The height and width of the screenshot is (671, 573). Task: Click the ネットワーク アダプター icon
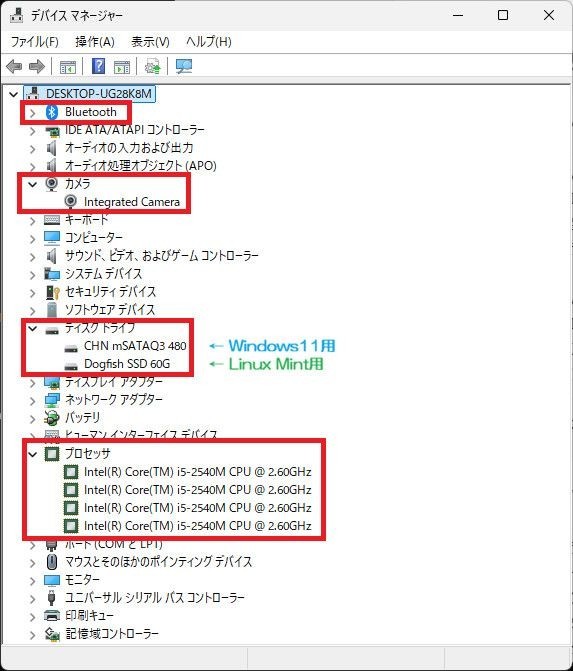(x=52, y=400)
